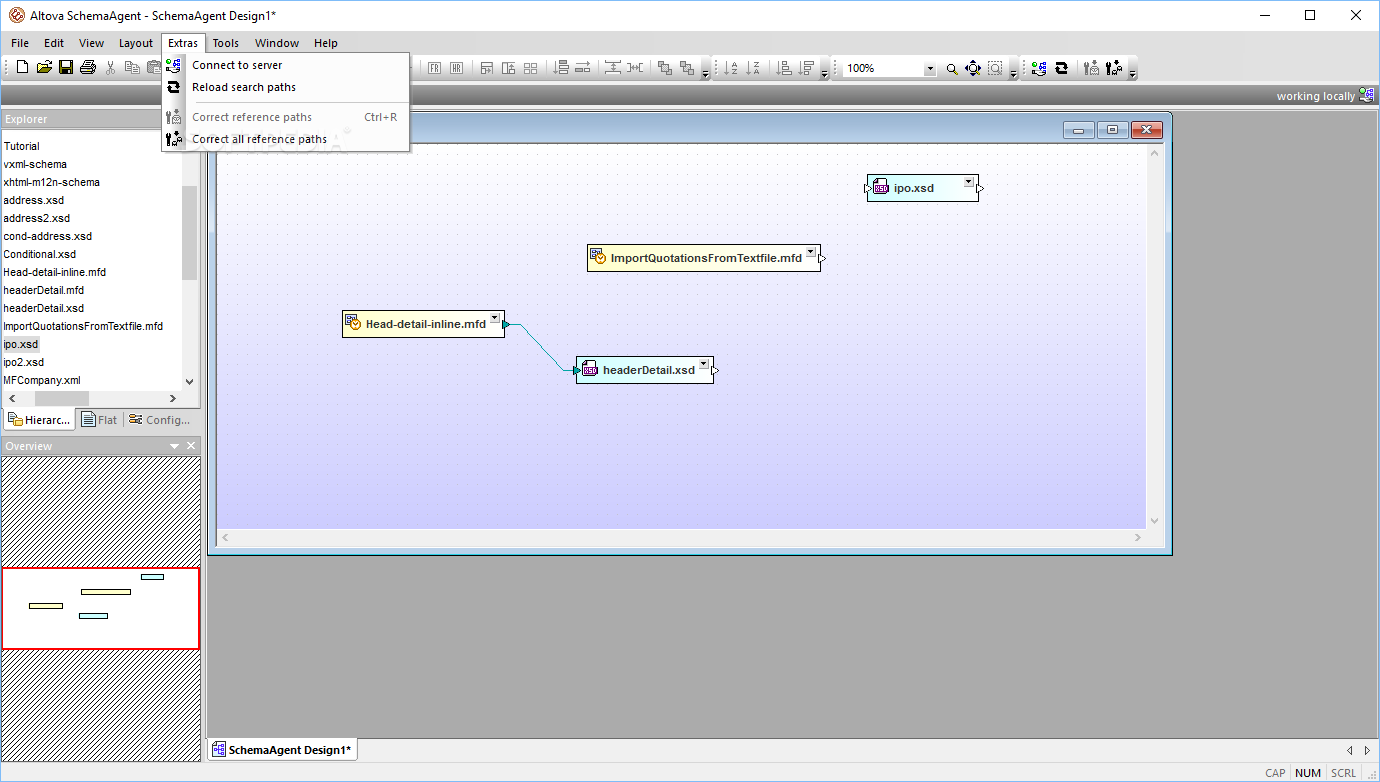Open the zoom percentage dropdown arrow
This screenshot has width=1380, height=782.
(x=930, y=69)
